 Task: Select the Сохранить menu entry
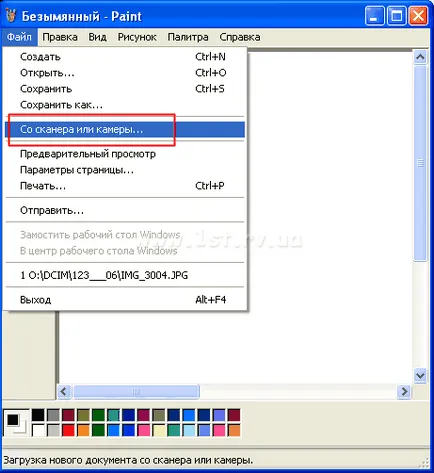[125, 89]
